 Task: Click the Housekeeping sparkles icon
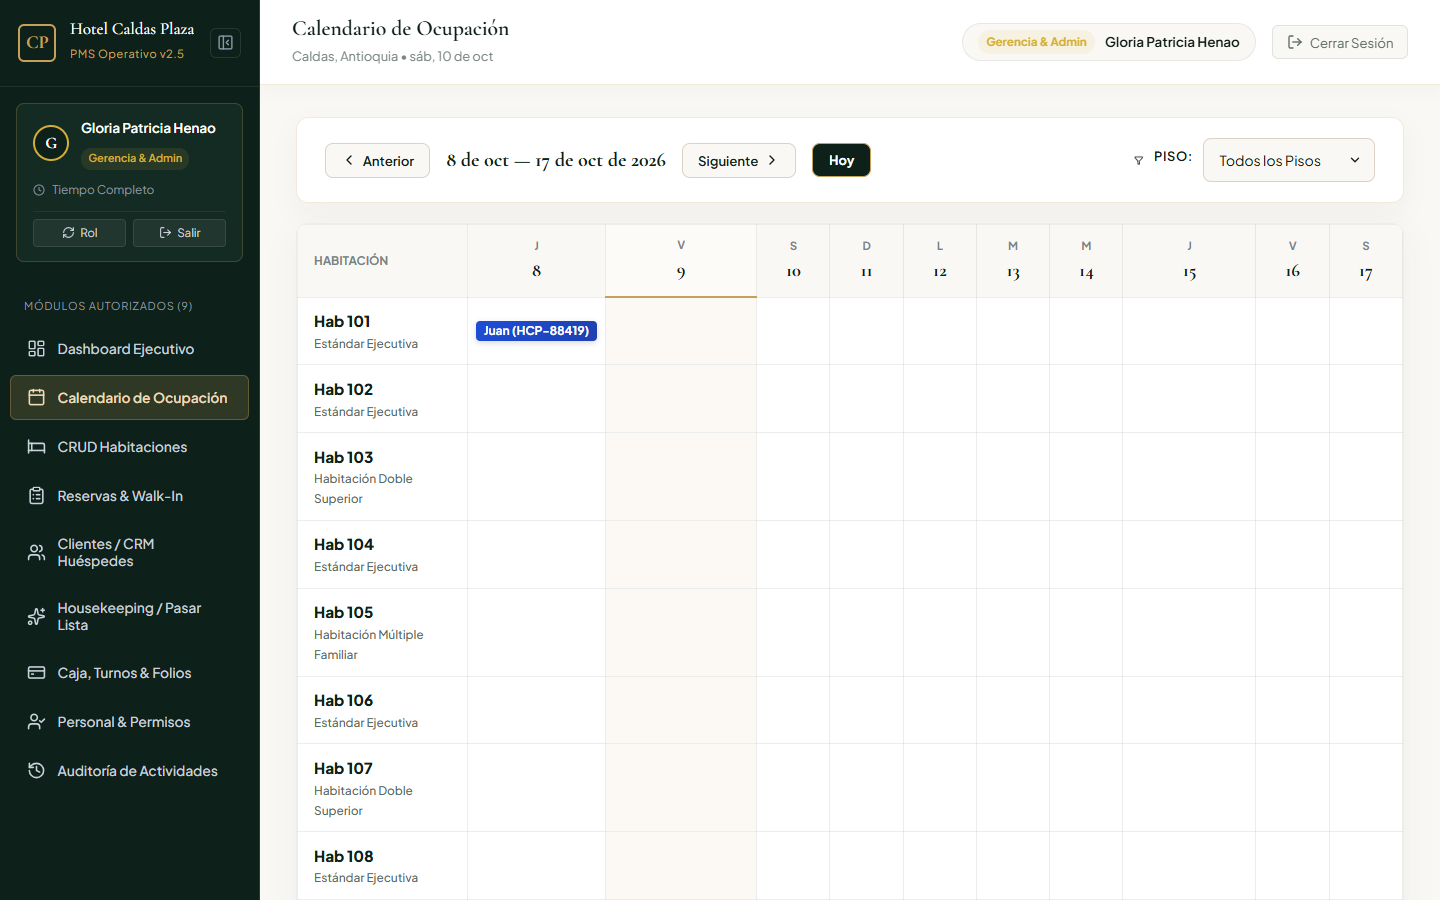[x=37, y=617]
